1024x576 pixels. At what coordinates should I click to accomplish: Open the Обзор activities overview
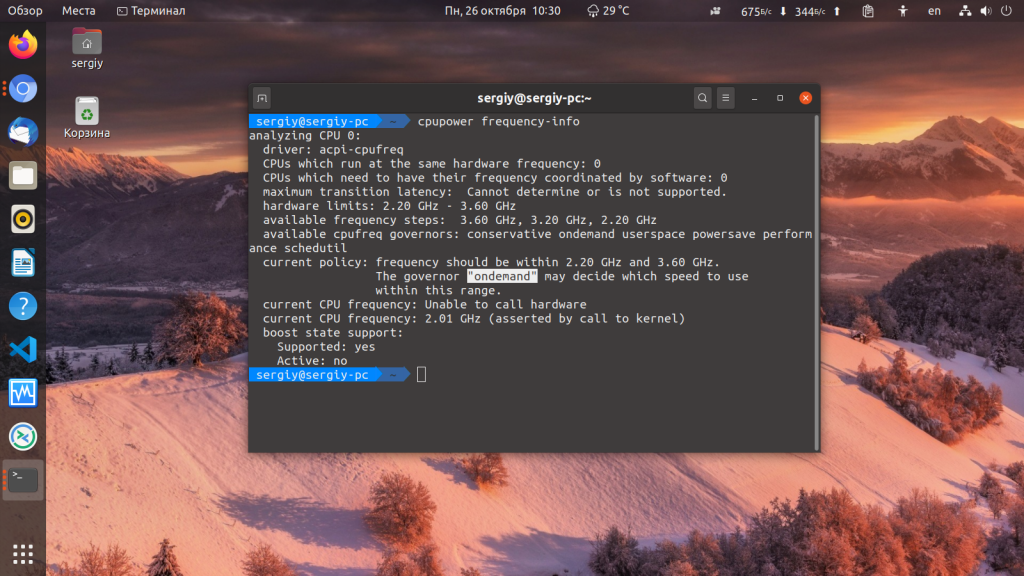25,10
